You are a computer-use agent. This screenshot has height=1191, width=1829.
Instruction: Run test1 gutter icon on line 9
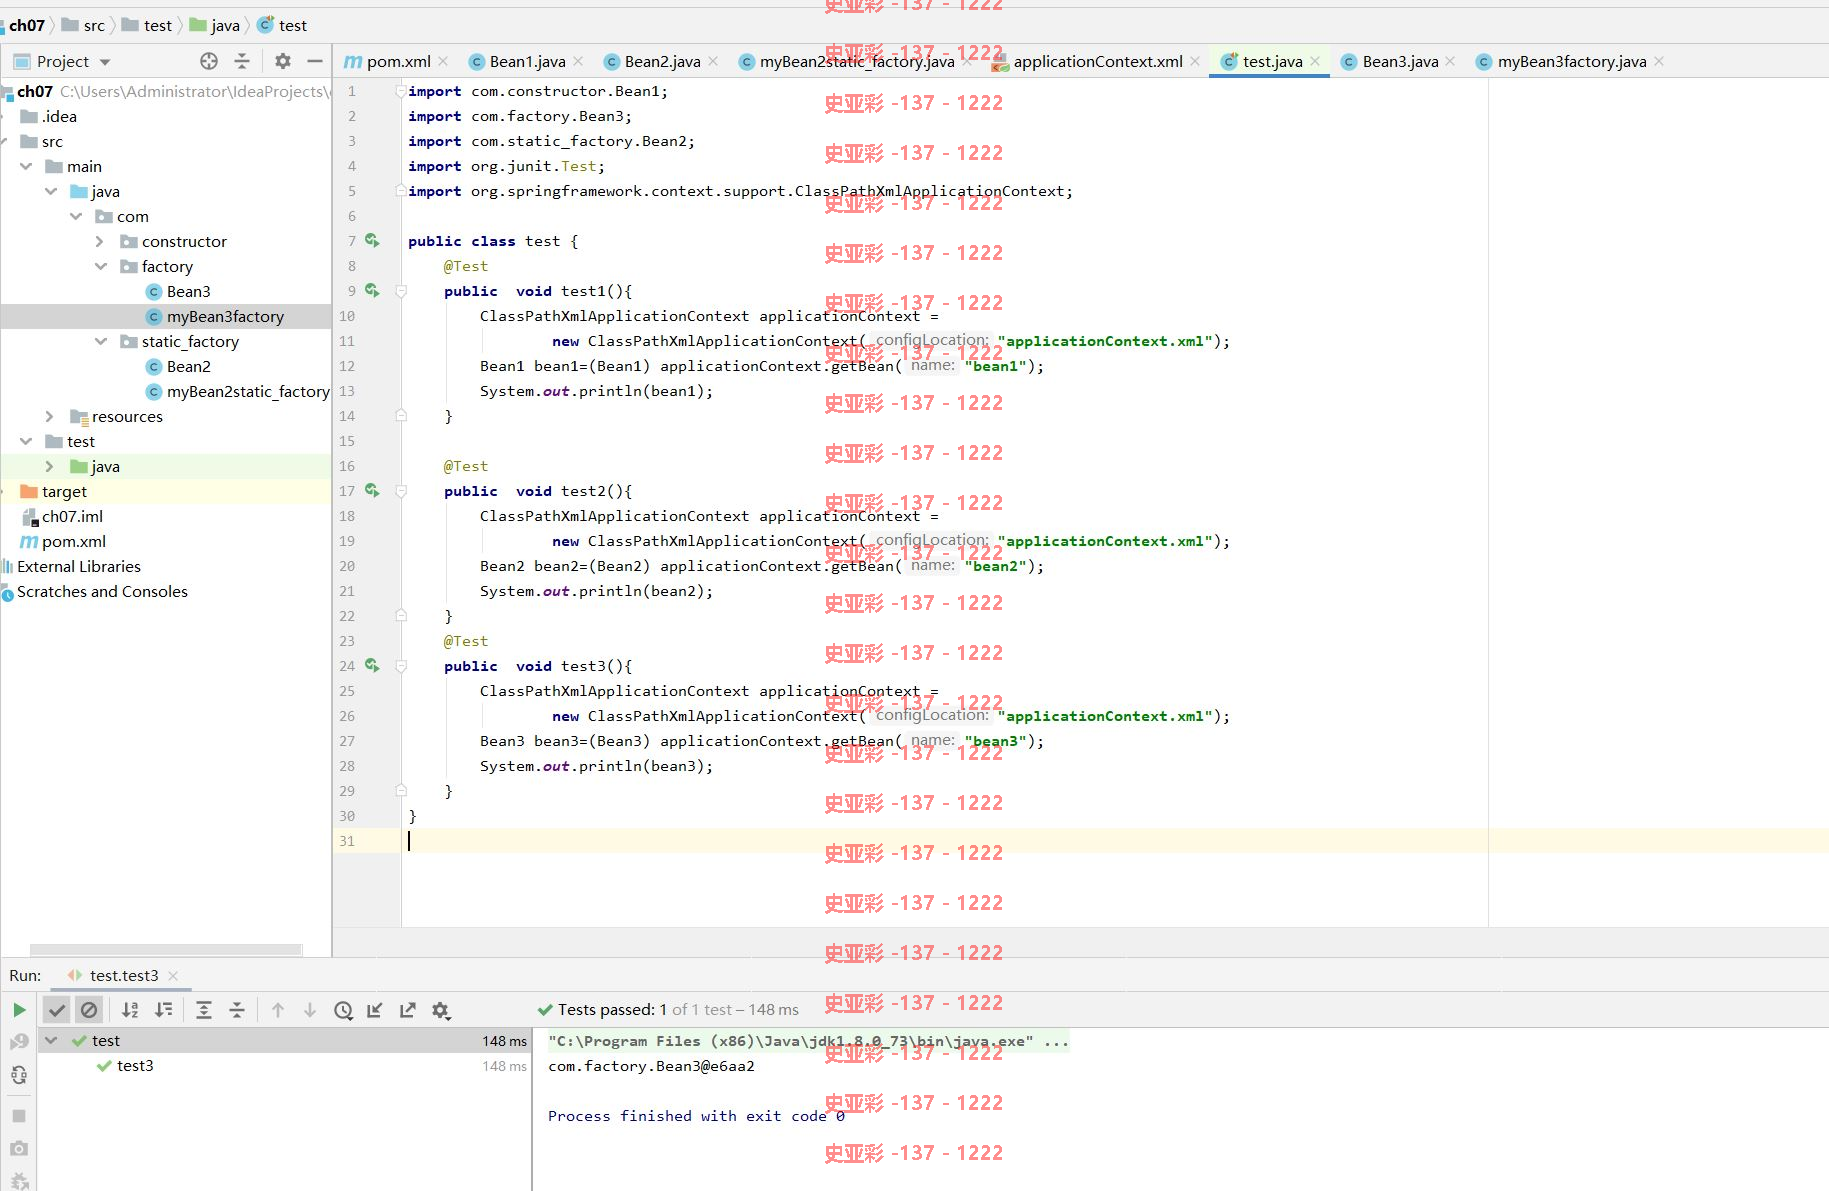click(x=372, y=290)
